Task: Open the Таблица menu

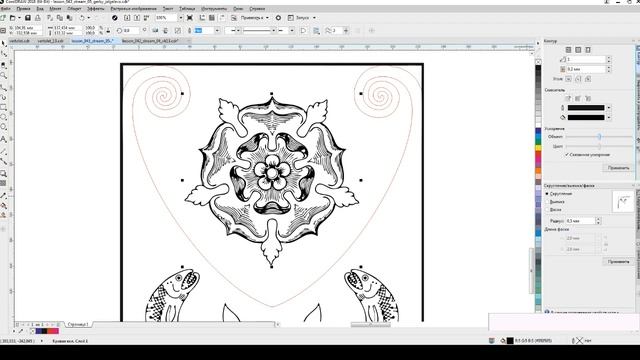Action: pos(187,9)
